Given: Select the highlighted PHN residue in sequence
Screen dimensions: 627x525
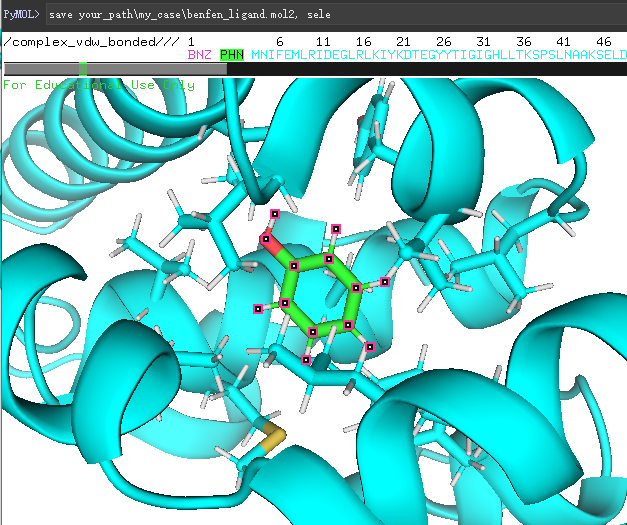Looking at the screenshot, I should click(232, 55).
